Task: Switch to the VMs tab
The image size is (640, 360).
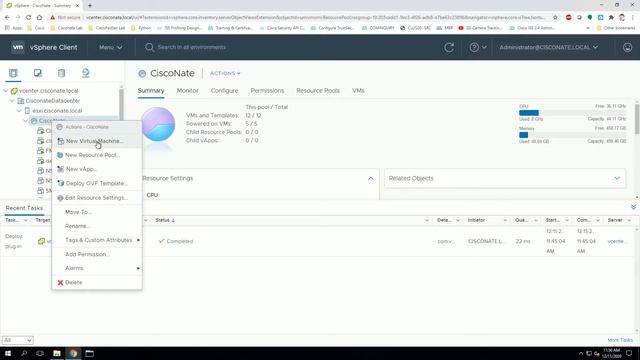Action: [x=358, y=91]
